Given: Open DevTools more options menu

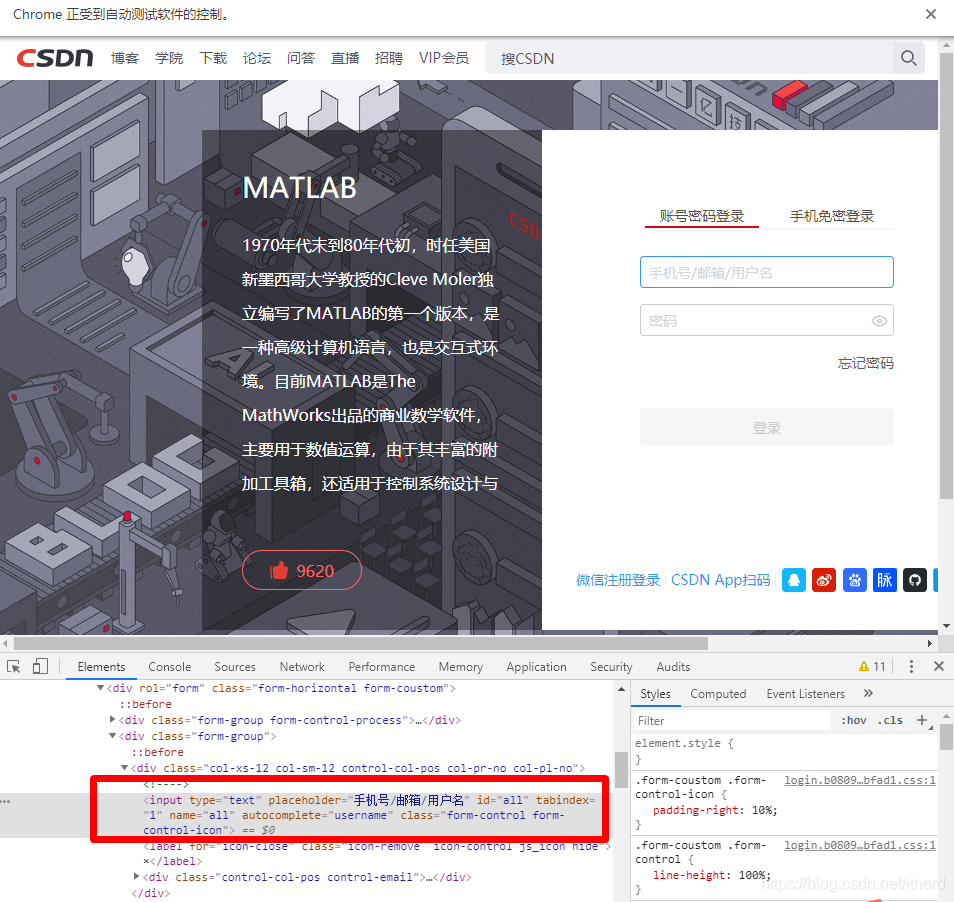Looking at the screenshot, I should 911,667.
